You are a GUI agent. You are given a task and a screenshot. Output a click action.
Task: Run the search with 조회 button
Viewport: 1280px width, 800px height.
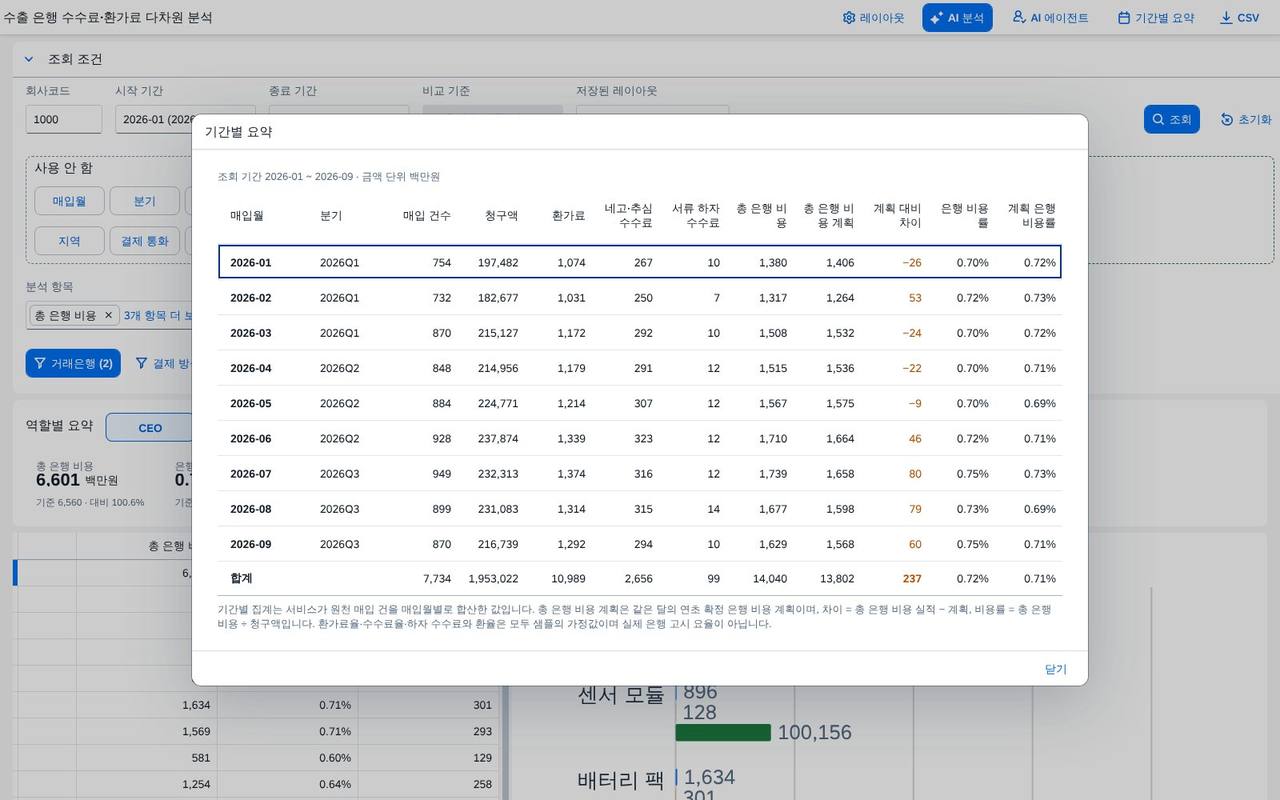[x=1171, y=119]
